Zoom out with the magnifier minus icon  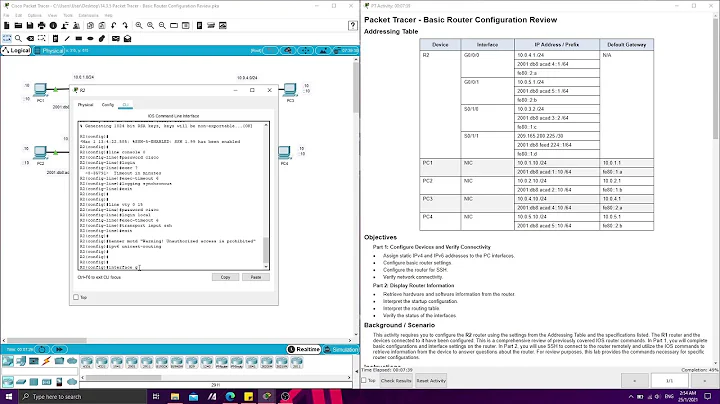[x=162, y=25]
